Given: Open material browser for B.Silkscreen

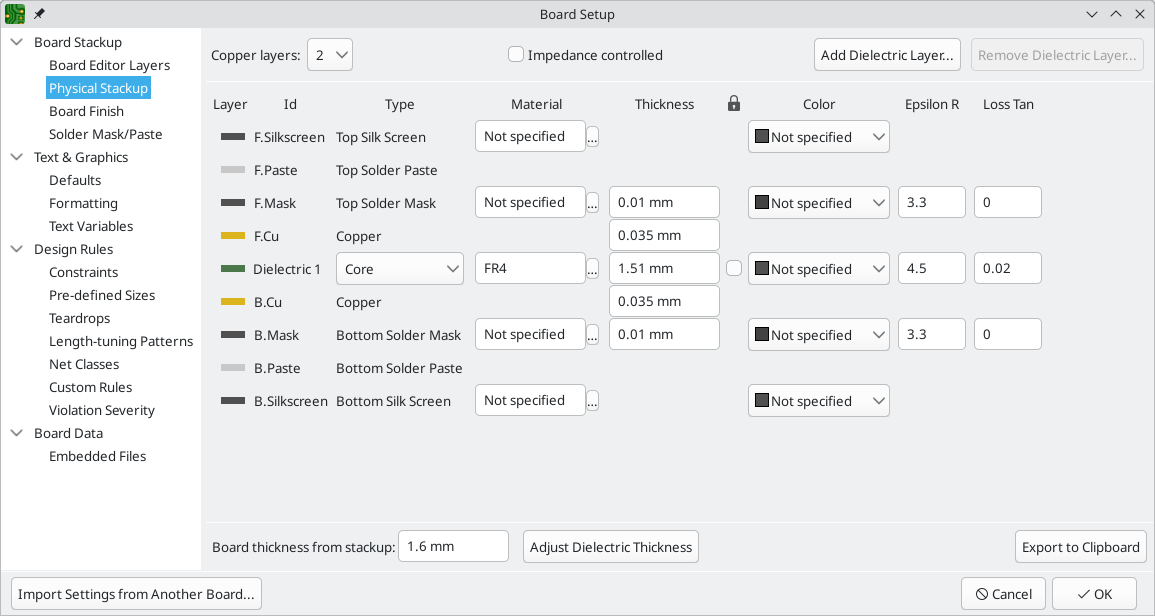Looking at the screenshot, I should click(x=592, y=402).
